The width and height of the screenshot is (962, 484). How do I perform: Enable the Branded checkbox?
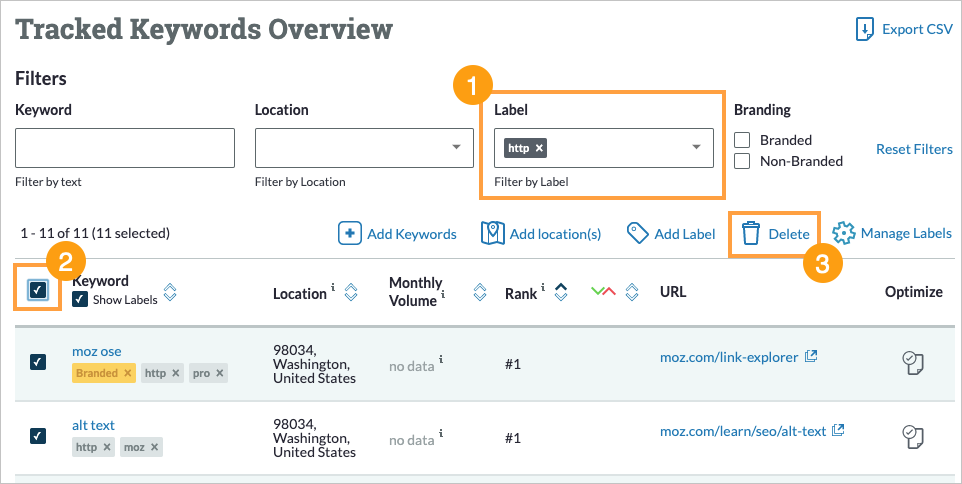click(x=742, y=140)
